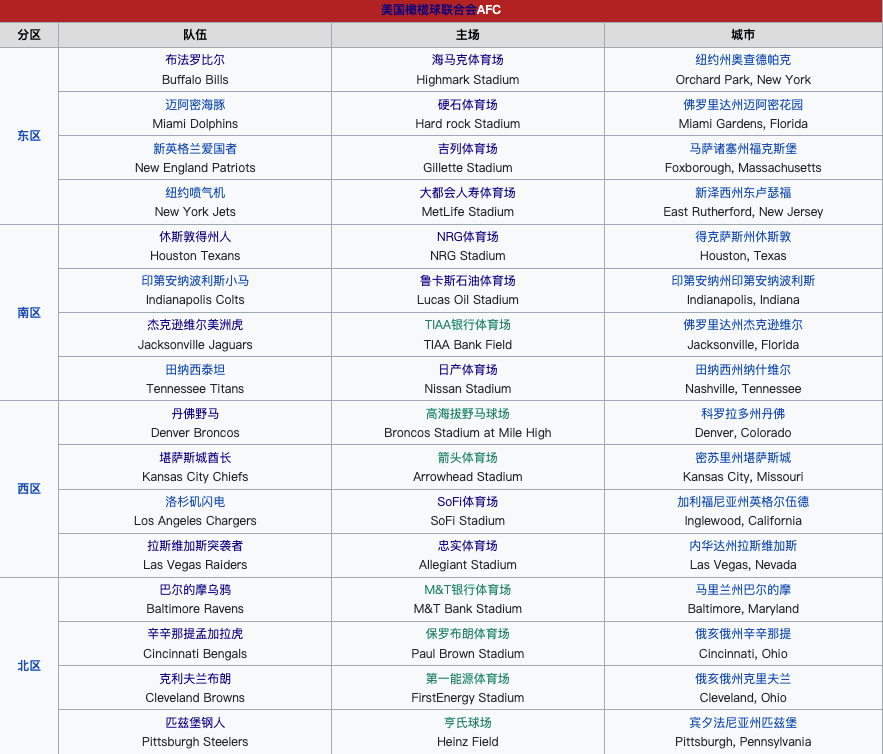Click the 迈阿密海豚 team link
The width and height of the screenshot is (883, 754).
pos(195,105)
